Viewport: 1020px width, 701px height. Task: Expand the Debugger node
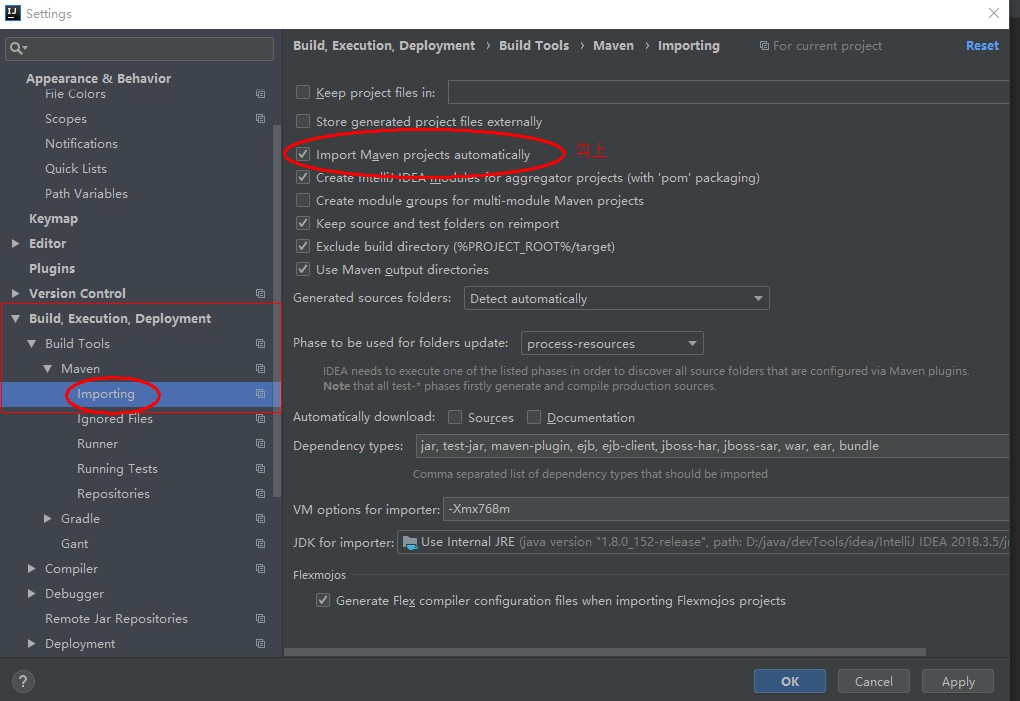click(x=31, y=593)
